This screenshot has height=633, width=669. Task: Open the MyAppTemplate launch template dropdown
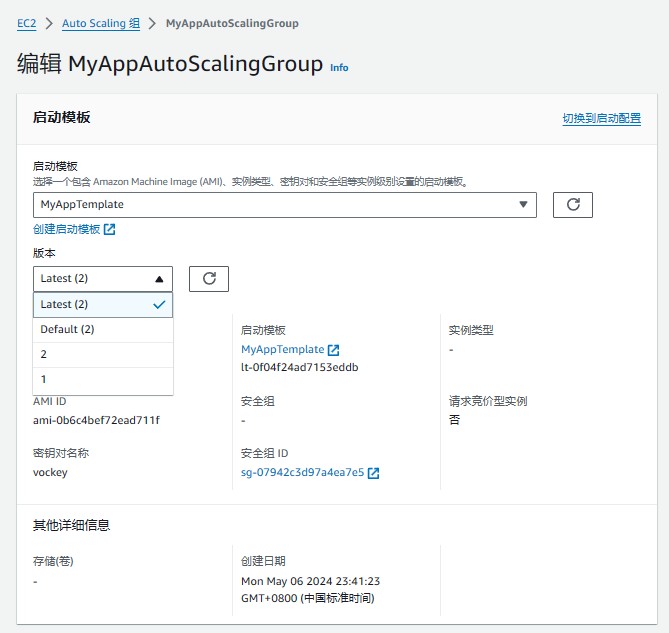pyautogui.click(x=285, y=205)
